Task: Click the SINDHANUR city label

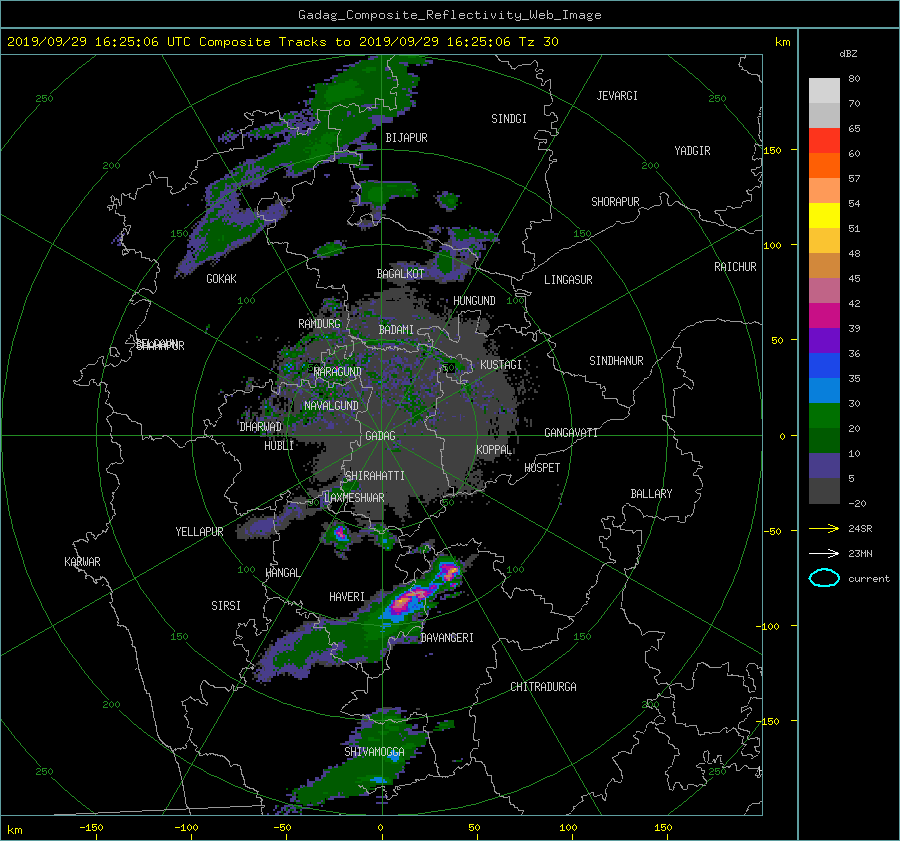Action: click(x=616, y=361)
